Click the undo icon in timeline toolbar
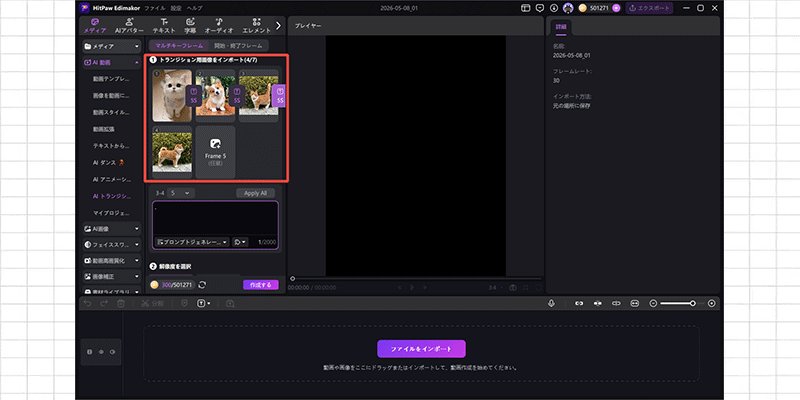The image size is (800, 400). coord(88,303)
